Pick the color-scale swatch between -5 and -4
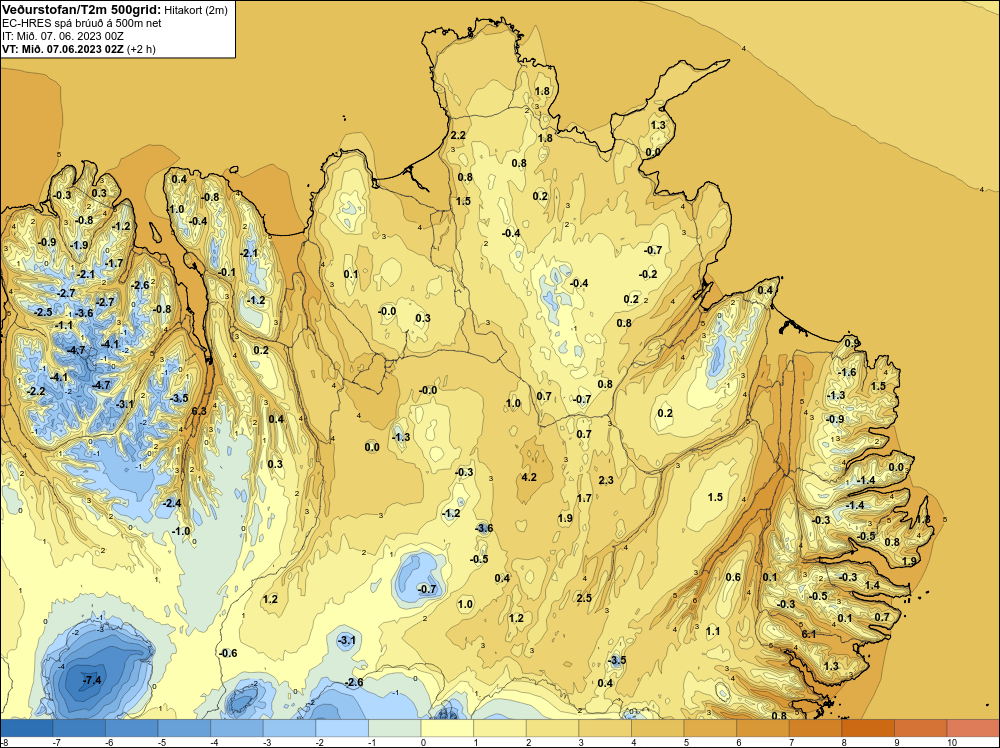The width and height of the screenshot is (1000, 748). (184, 728)
